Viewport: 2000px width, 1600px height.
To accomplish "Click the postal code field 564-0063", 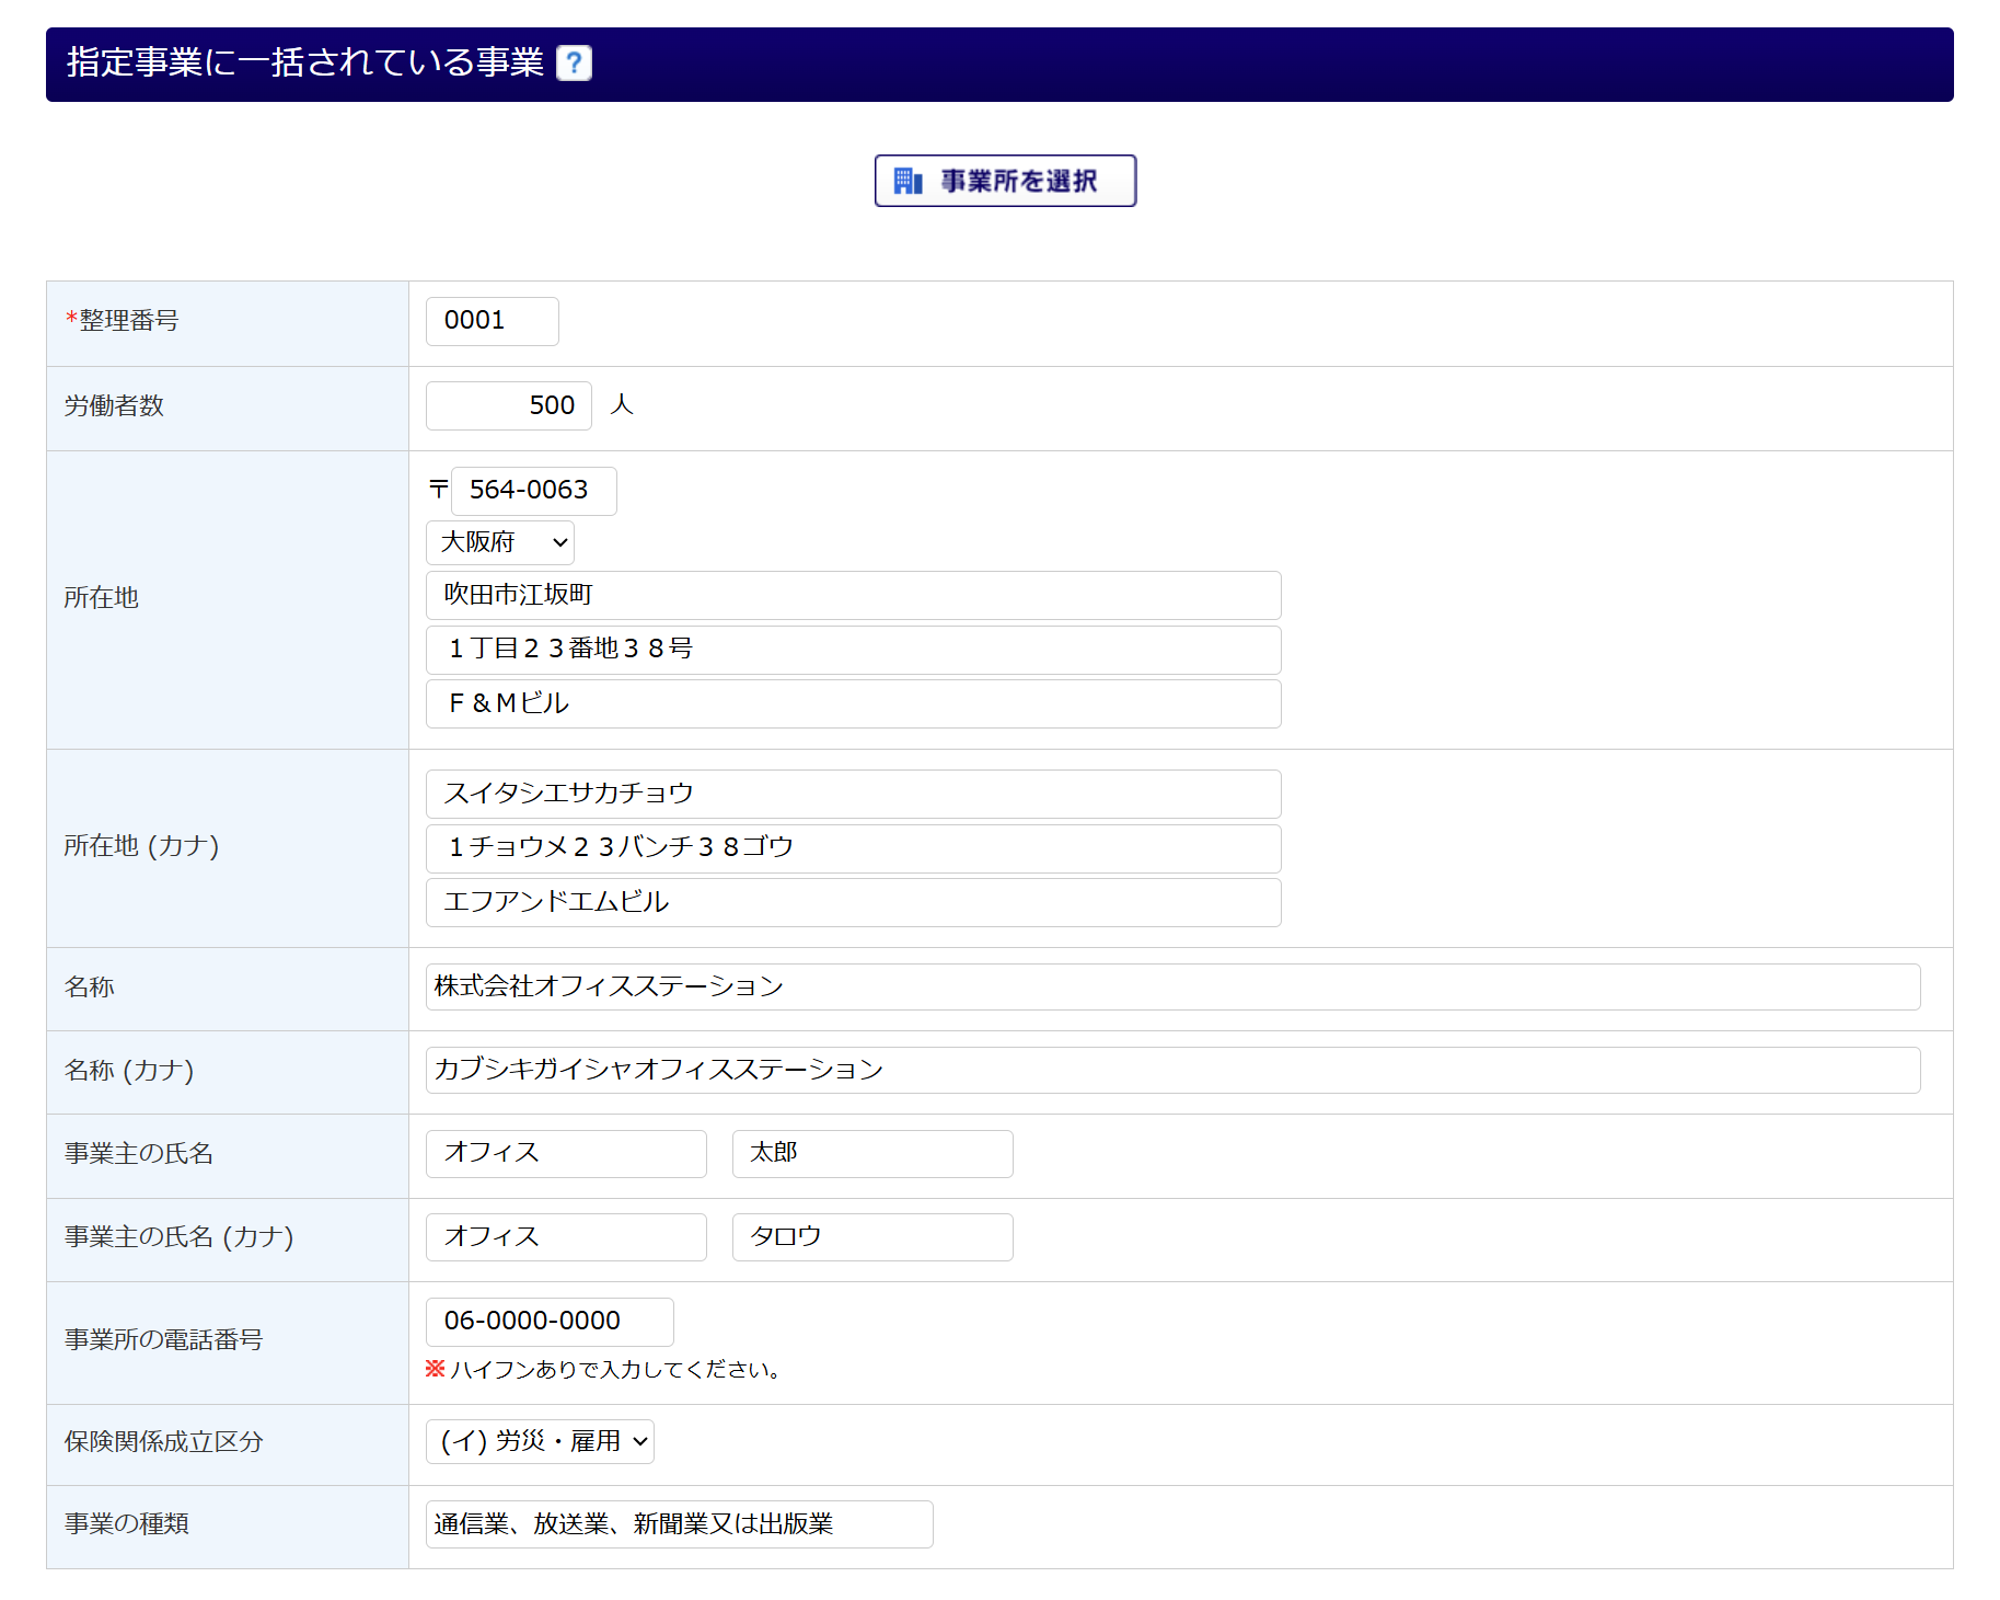I will (x=532, y=490).
